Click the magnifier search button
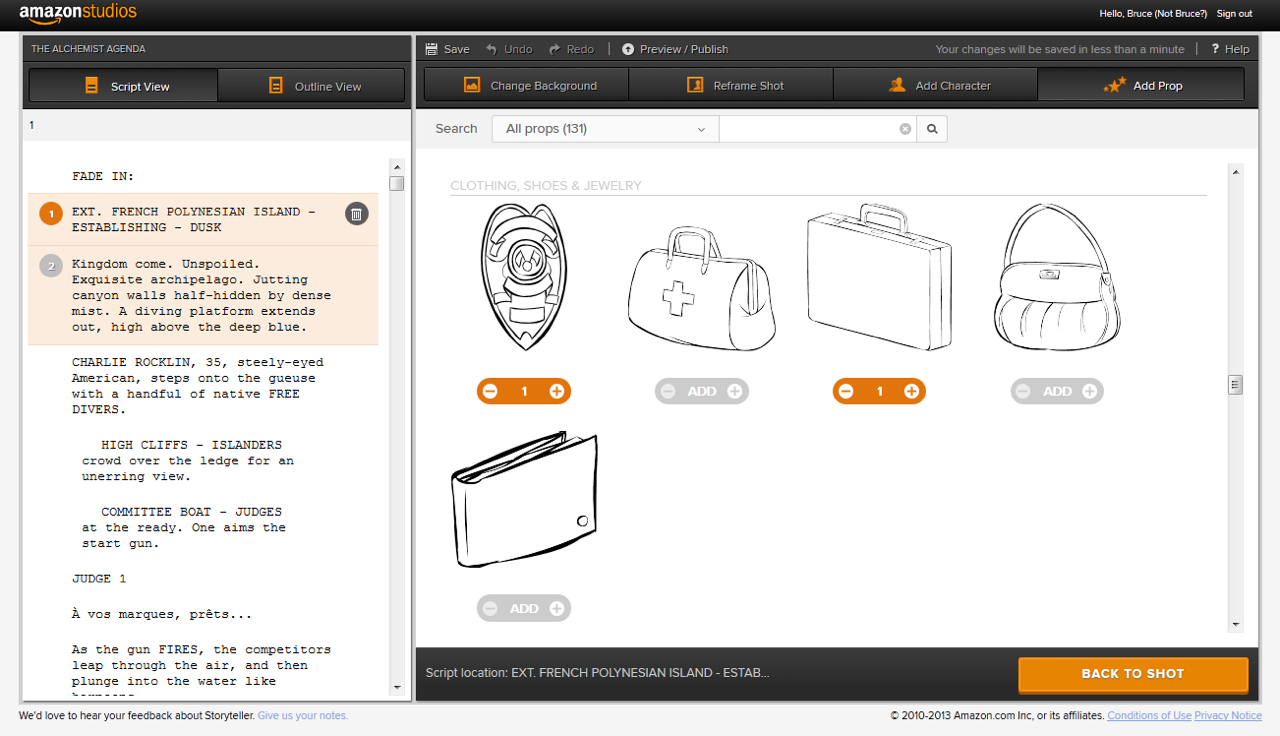Image resolution: width=1280 pixels, height=736 pixels. [x=932, y=129]
